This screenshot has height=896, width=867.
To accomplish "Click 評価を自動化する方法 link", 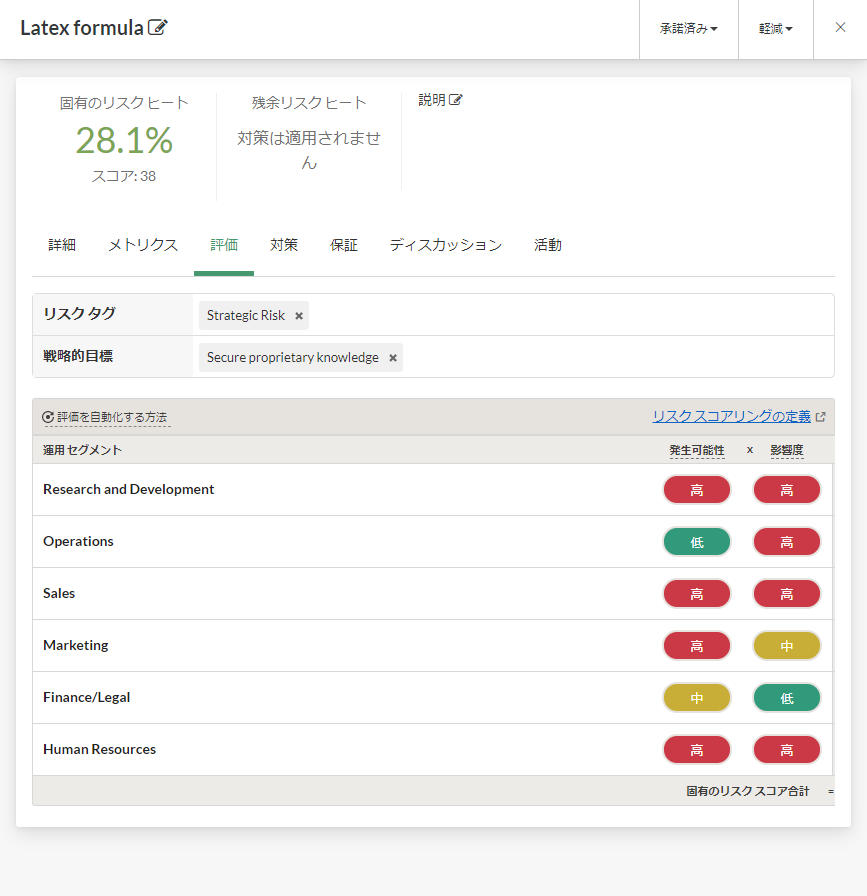I will 112,417.
